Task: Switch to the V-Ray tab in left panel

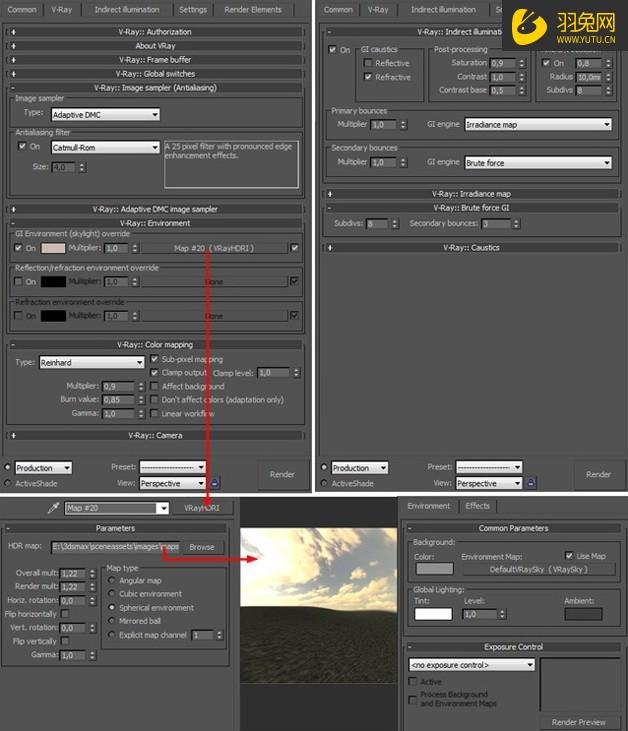Action: coord(62,9)
